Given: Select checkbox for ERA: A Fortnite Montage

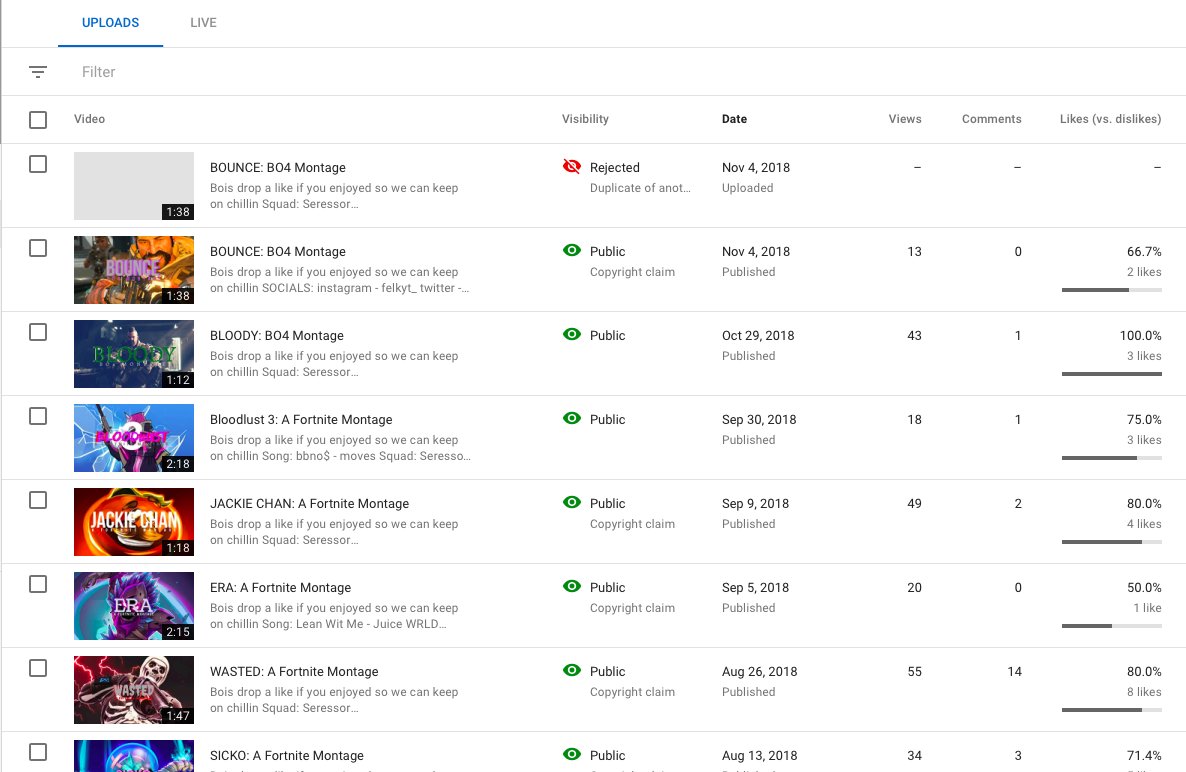Looking at the screenshot, I should [x=38, y=584].
